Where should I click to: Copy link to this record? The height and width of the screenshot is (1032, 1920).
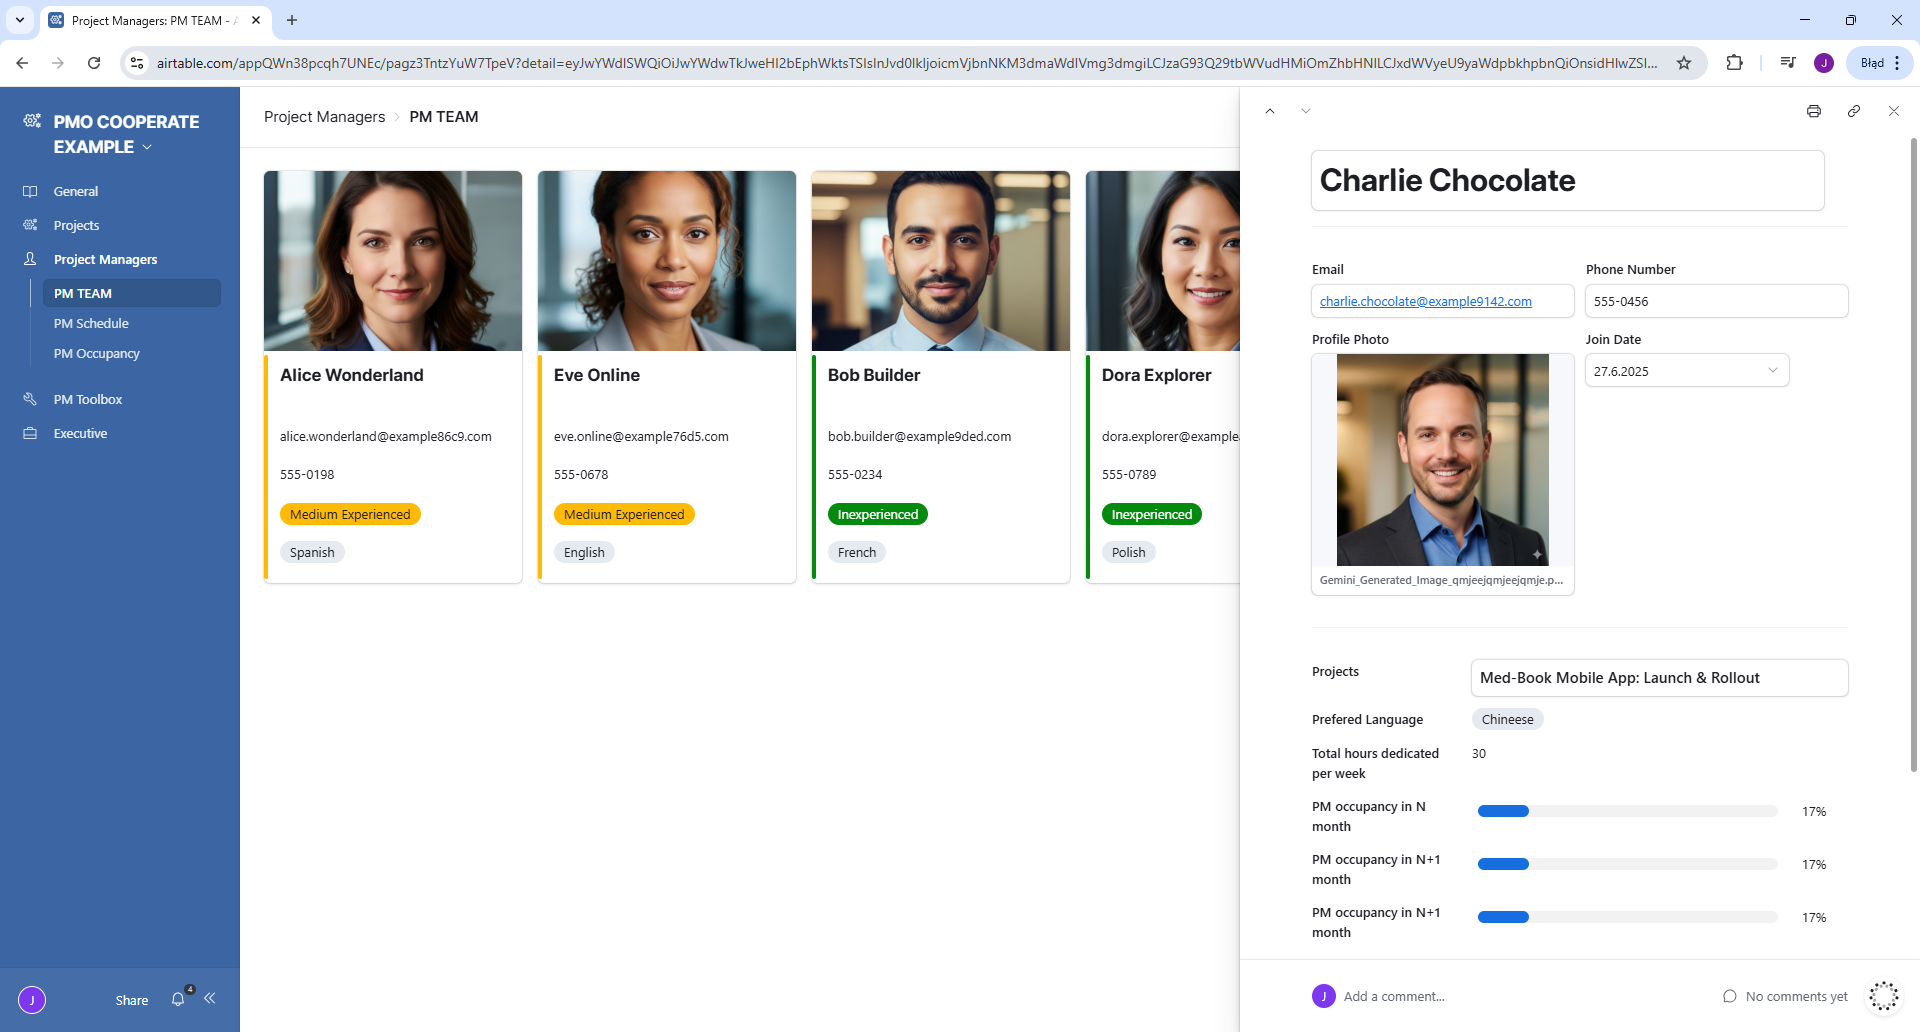click(1853, 111)
